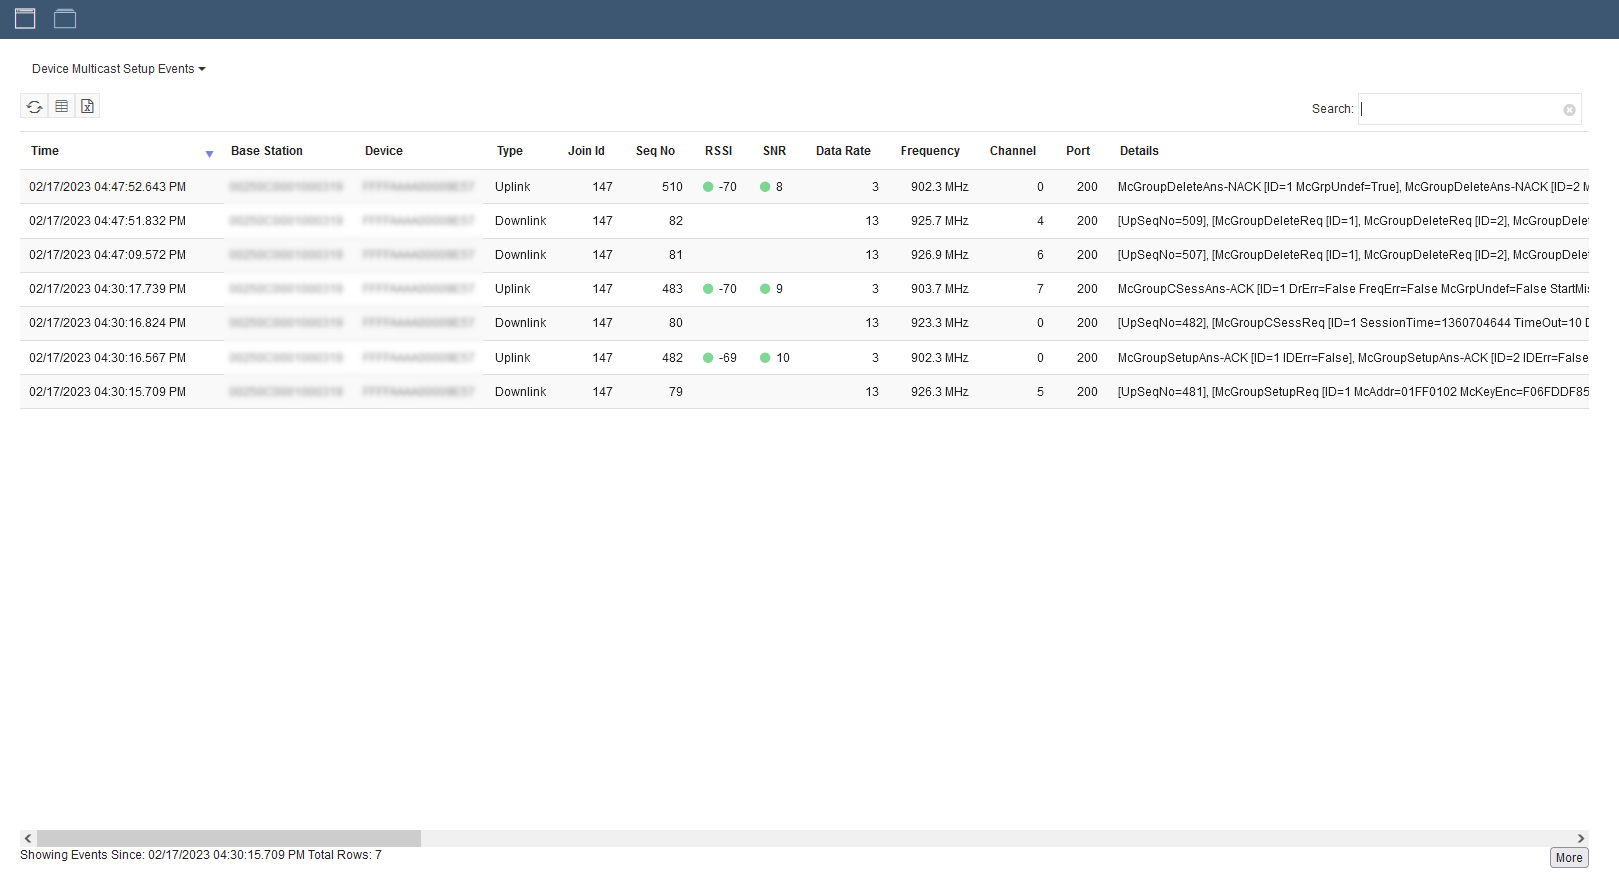Open the Device Multicast Setup Events dropdown
Image resolution: width=1619 pixels, height=882 pixels.
pos(118,69)
